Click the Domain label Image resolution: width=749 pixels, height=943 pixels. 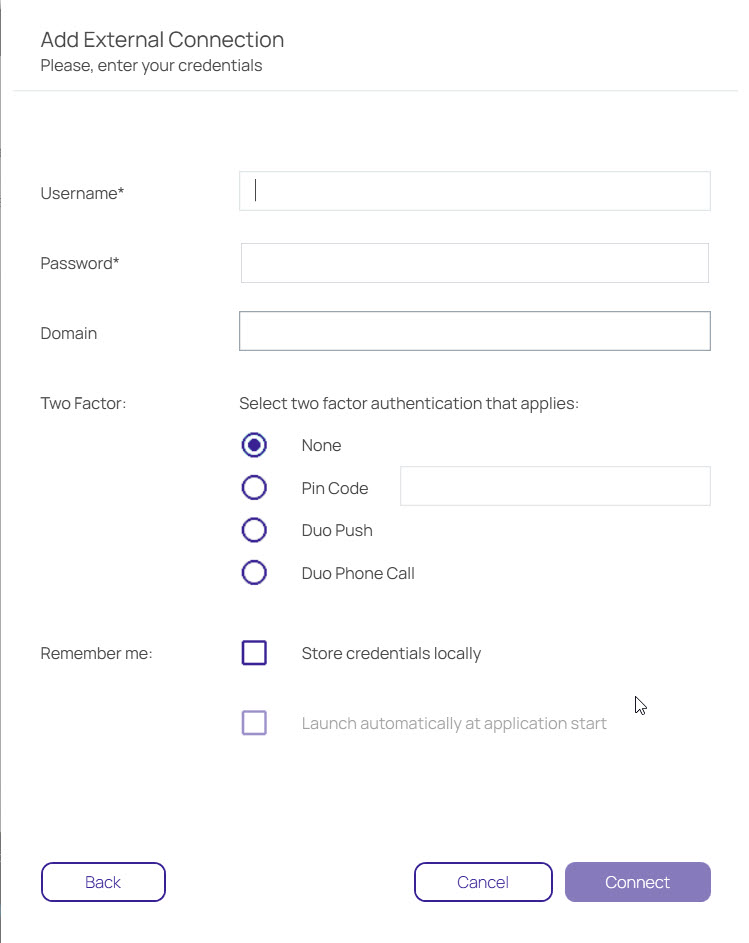[68, 333]
